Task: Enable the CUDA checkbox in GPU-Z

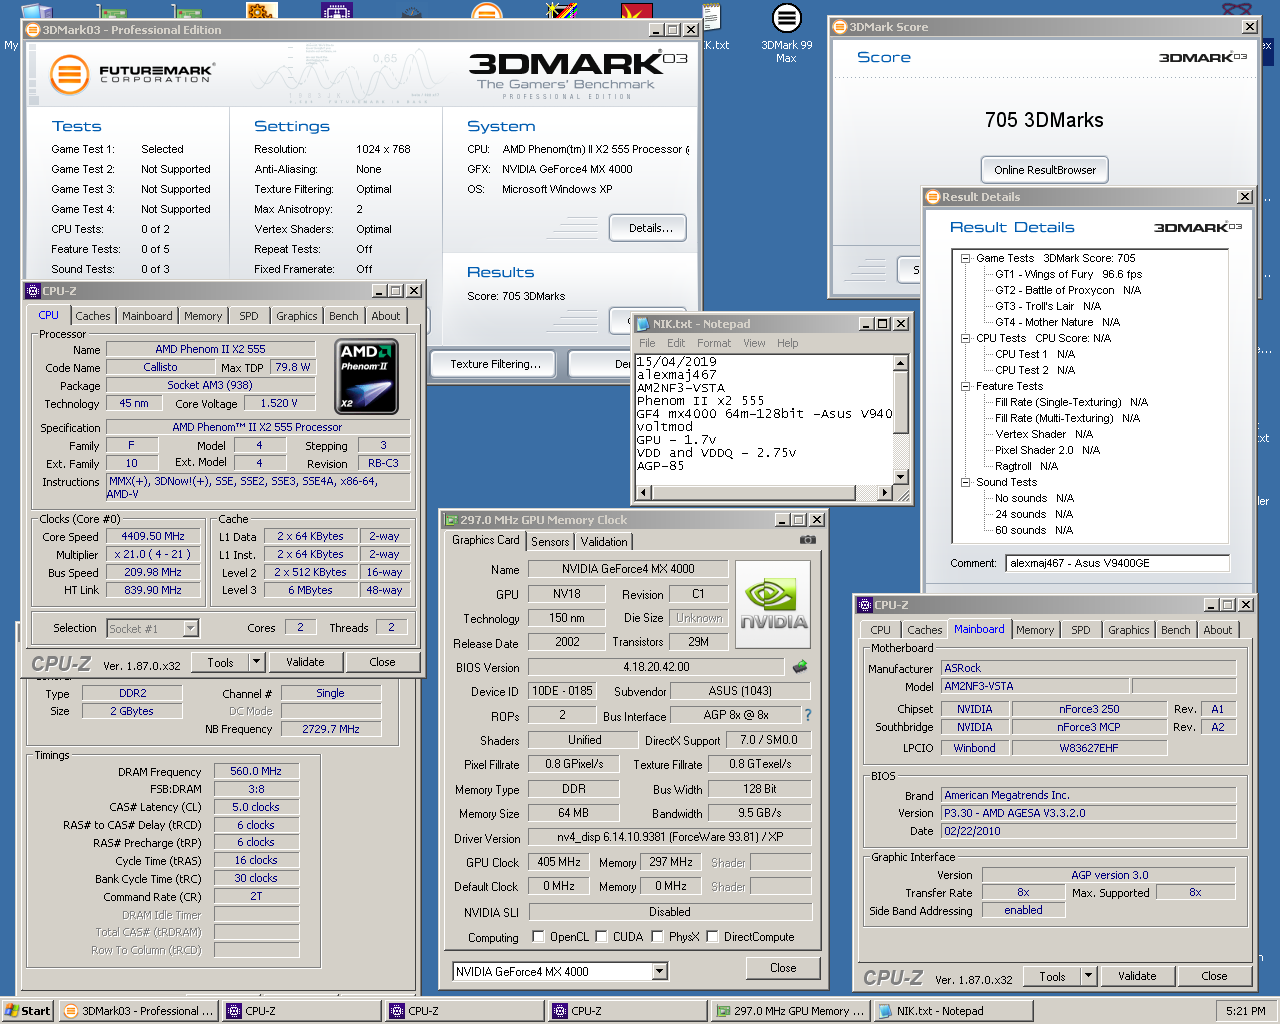Action: coord(601,937)
